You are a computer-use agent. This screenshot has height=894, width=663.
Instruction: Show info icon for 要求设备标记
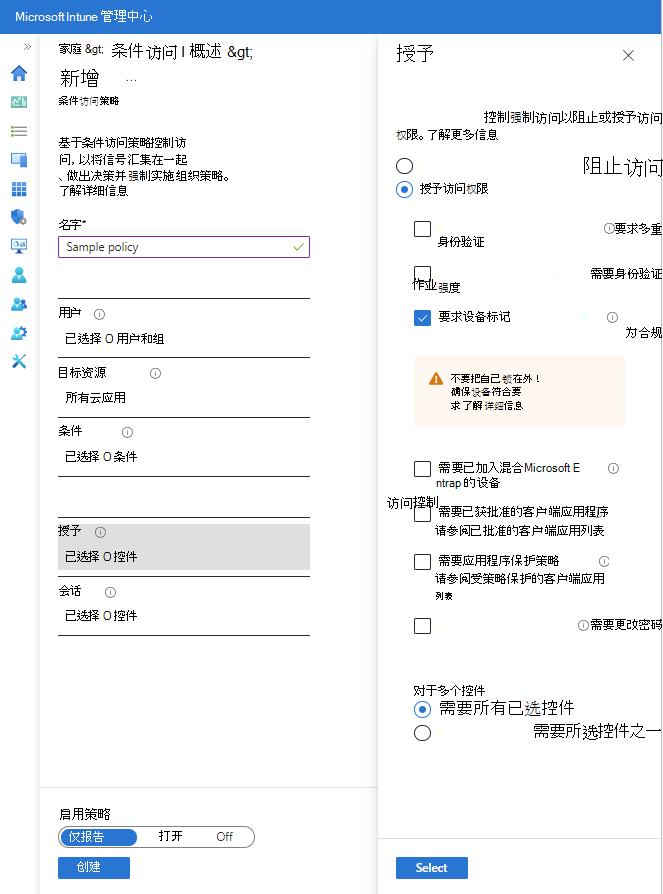(x=612, y=317)
